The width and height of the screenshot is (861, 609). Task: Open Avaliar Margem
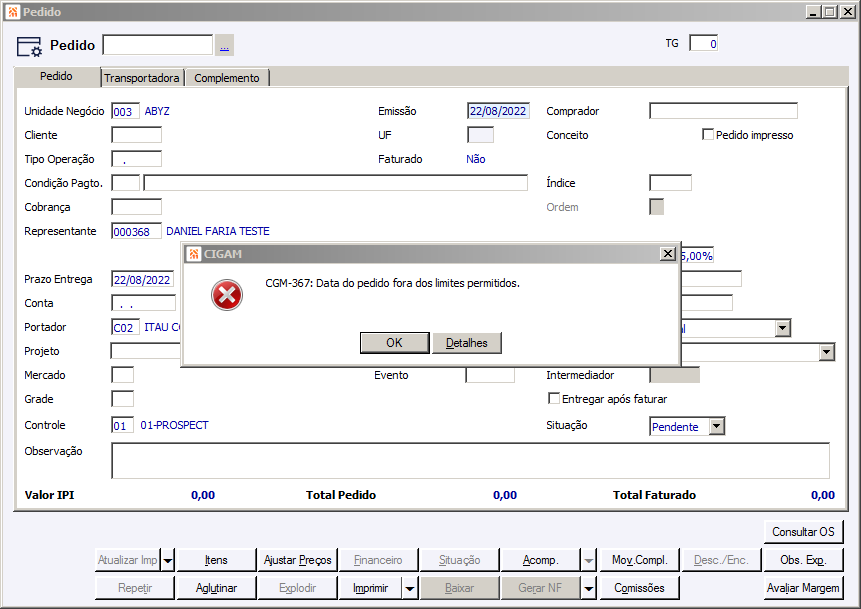click(803, 588)
